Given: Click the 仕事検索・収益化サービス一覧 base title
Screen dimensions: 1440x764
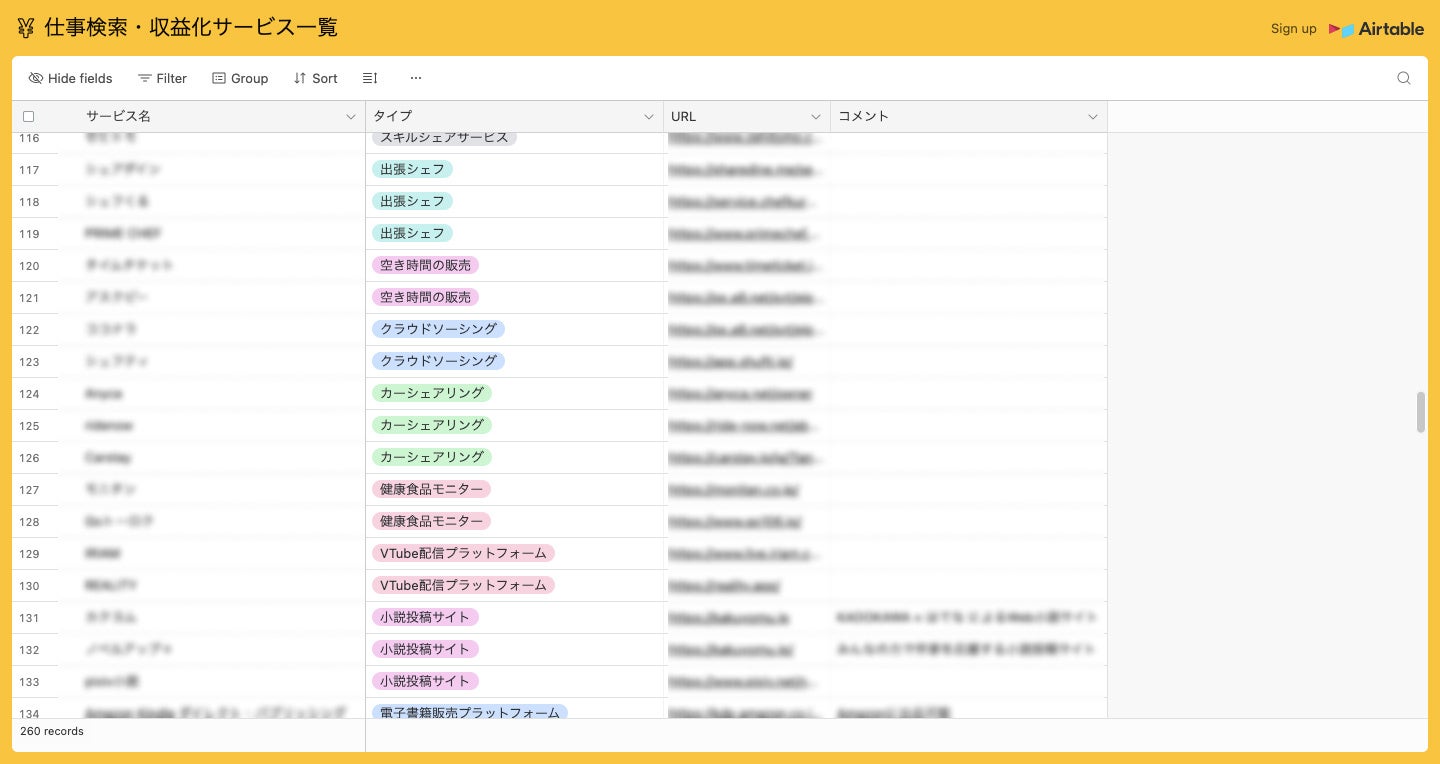Looking at the screenshot, I should 188,28.
